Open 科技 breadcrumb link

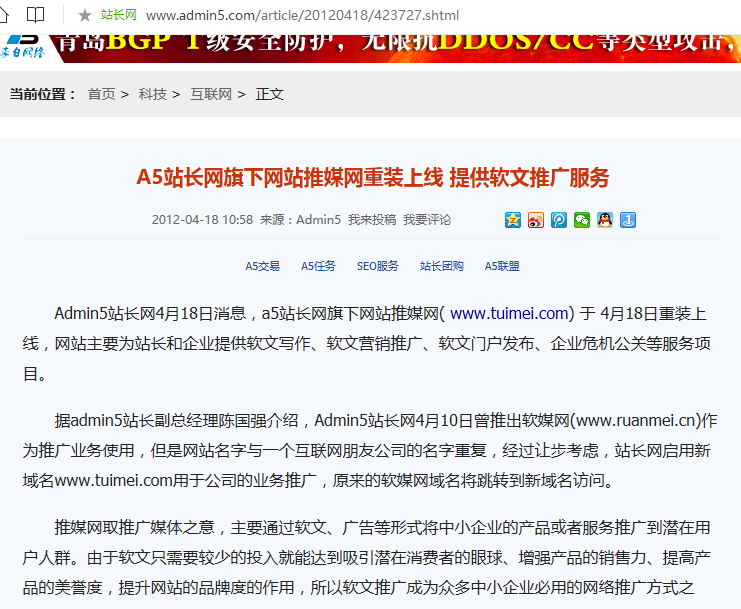[153, 94]
